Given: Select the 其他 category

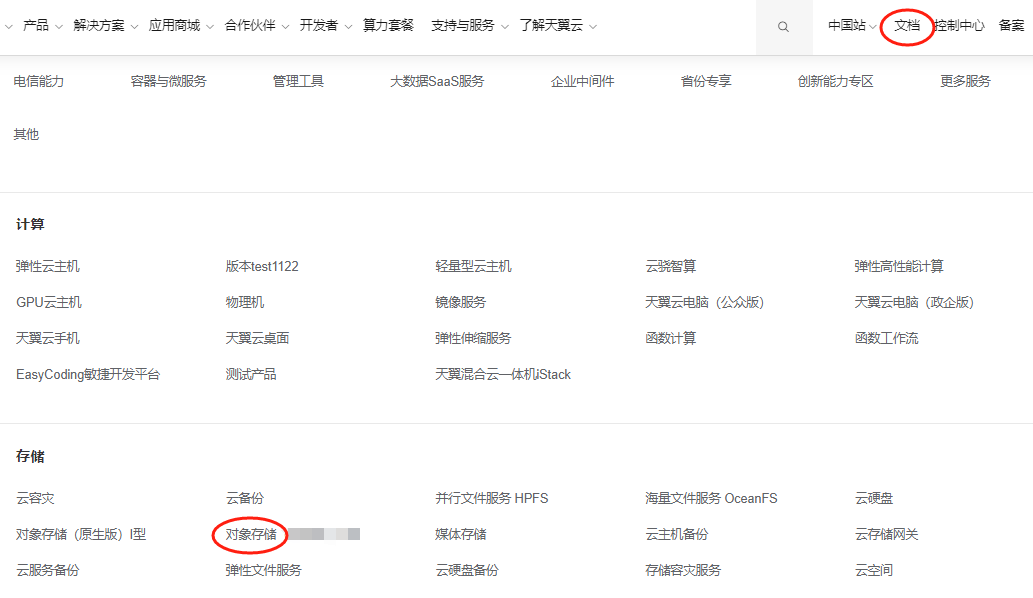Looking at the screenshot, I should 26,134.
